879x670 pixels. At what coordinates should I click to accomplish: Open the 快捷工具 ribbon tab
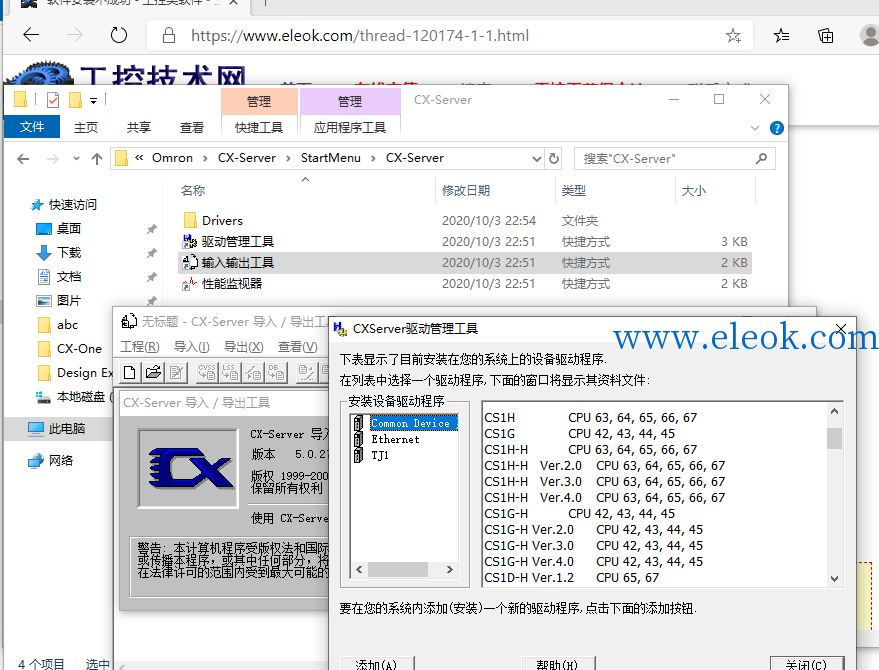259,128
